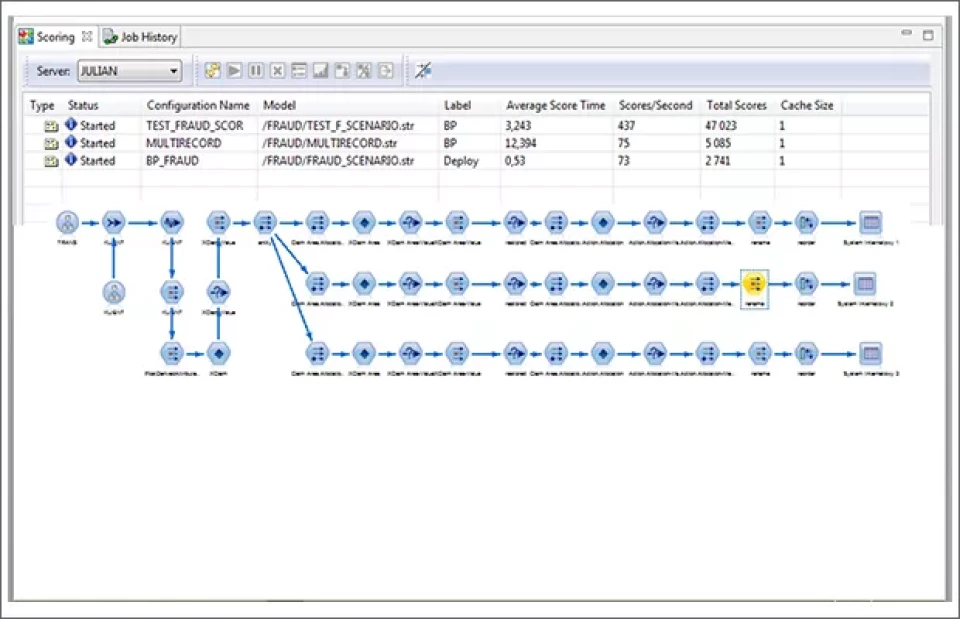This screenshot has height=619, width=960.
Task: Select the Scoring tab
Action: tap(55, 37)
